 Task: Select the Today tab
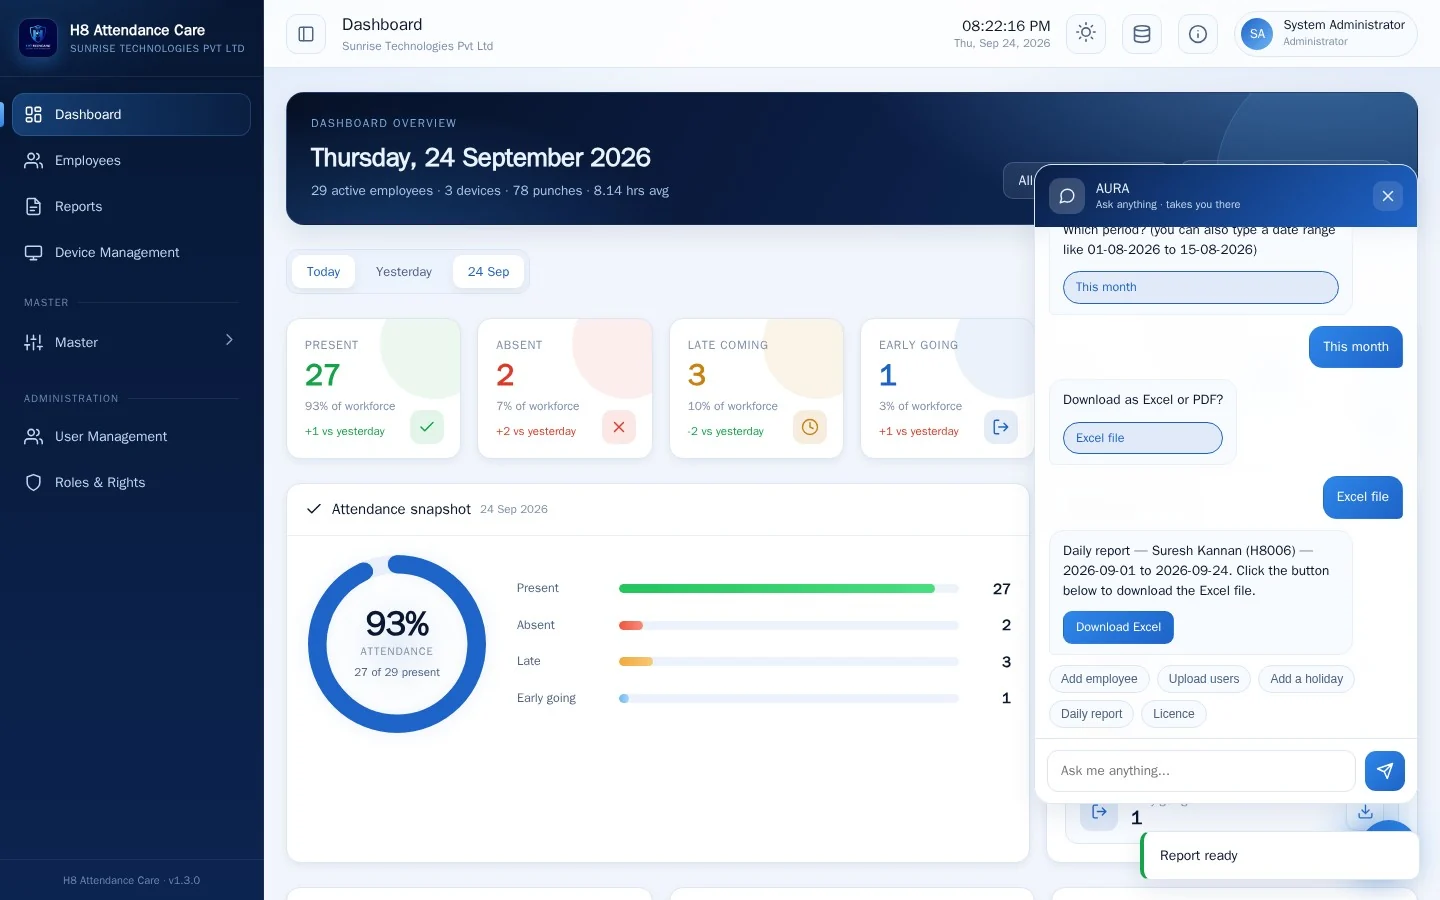pyautogui.click(x=323, y=272)
